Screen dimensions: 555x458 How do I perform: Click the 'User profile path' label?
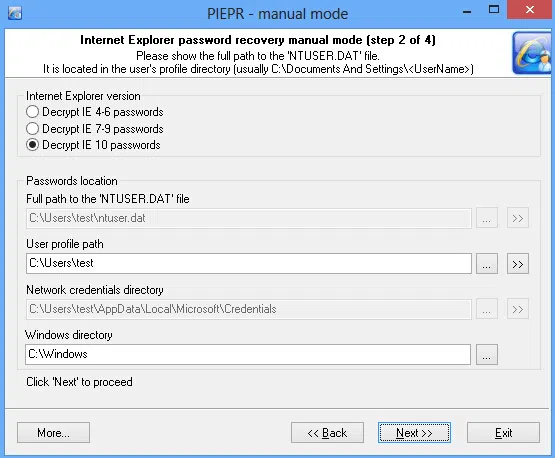coord(65,244)
